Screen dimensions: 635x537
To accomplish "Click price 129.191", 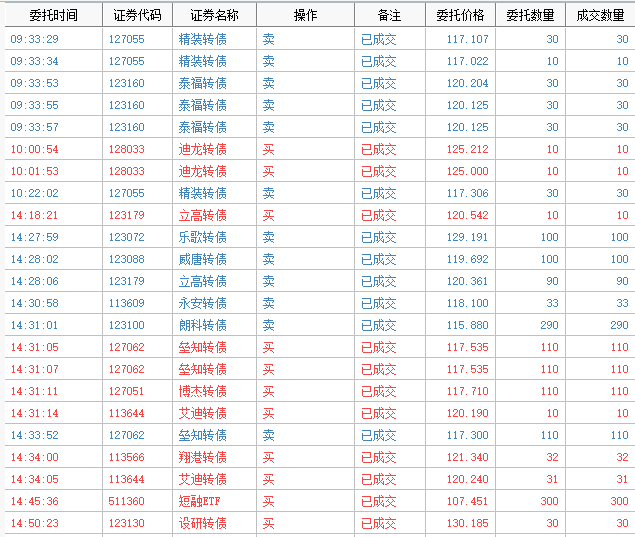I will pyautogui.click(x=468, y=237).
